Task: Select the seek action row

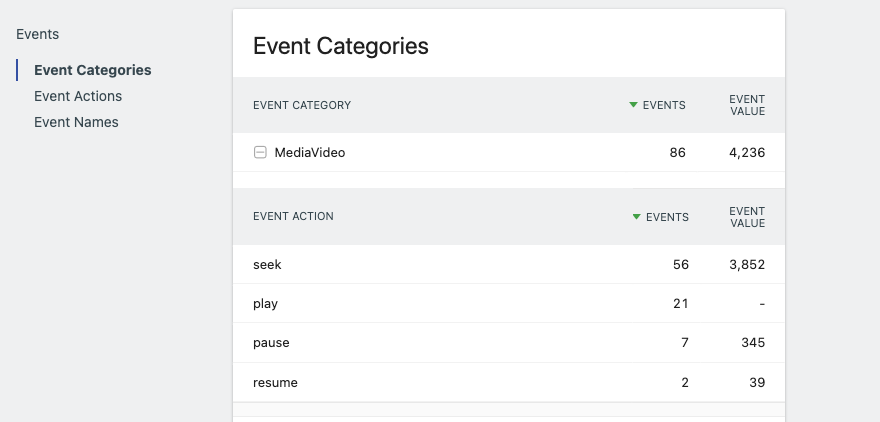Action: 261,265
